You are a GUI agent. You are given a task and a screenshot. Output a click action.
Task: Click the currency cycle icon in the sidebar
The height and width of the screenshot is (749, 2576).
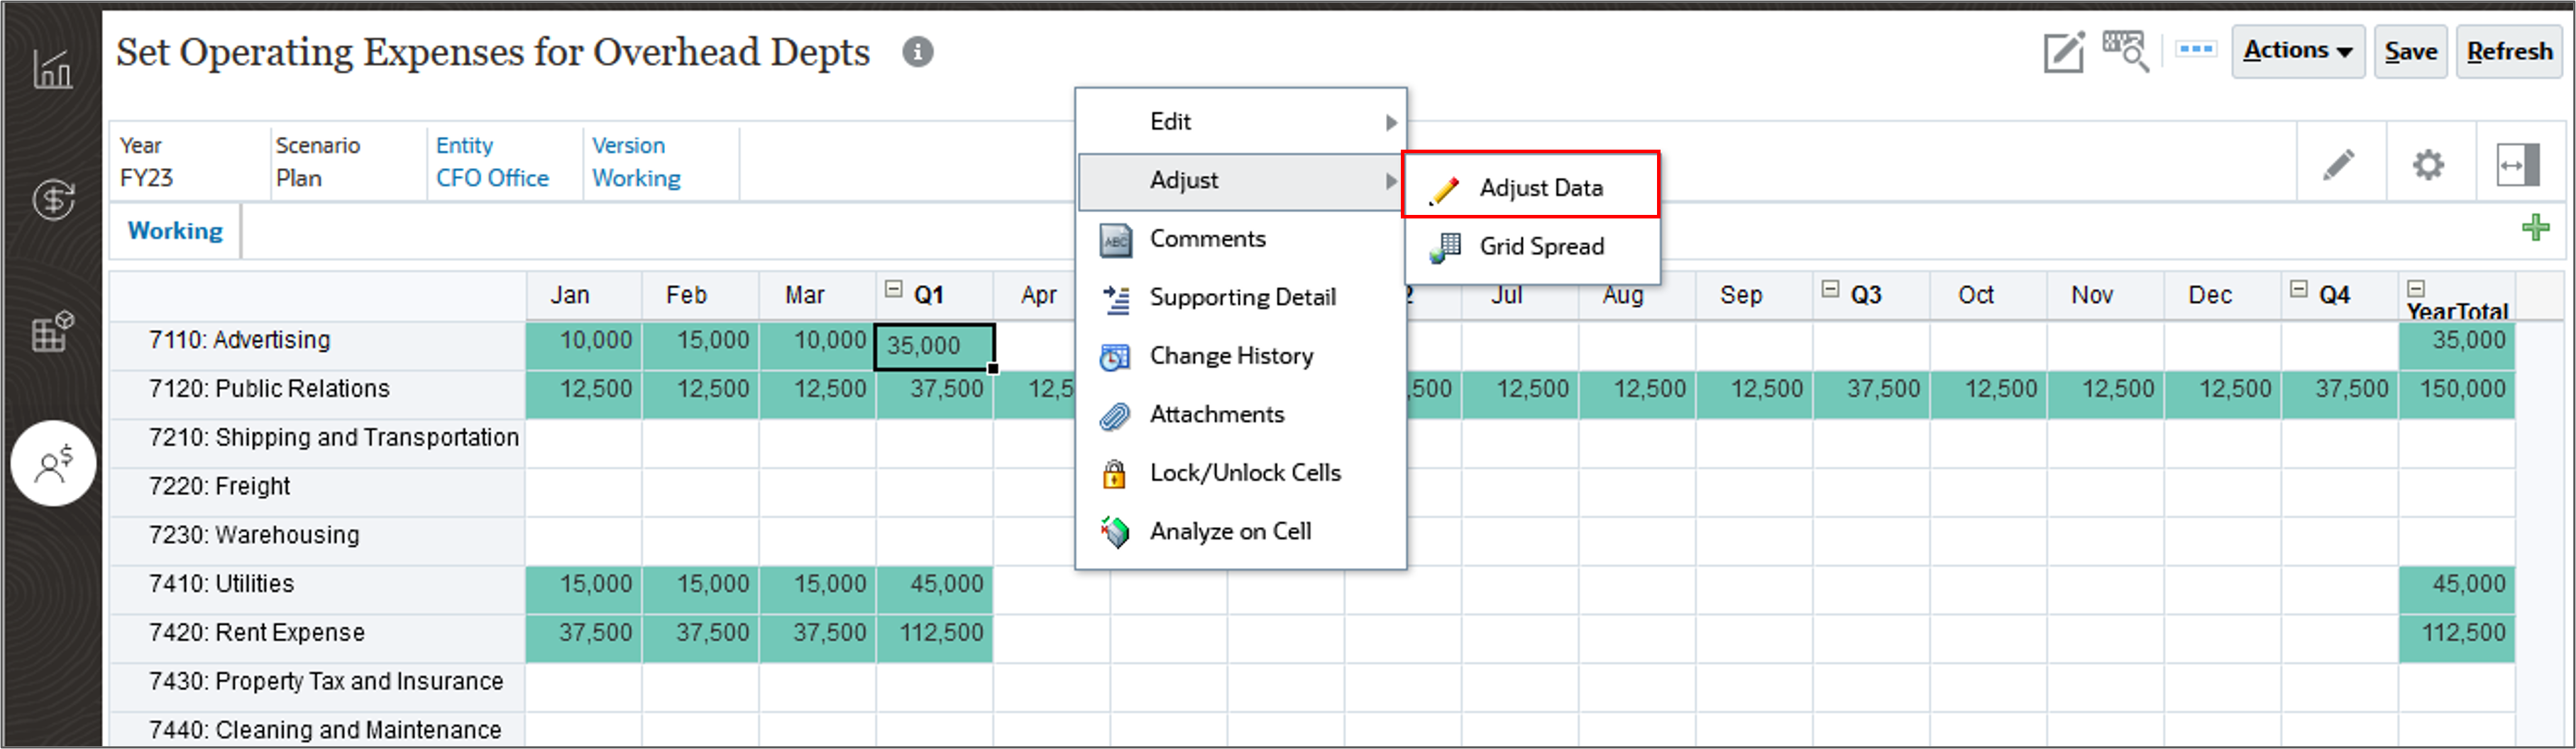tap(53, 198)
